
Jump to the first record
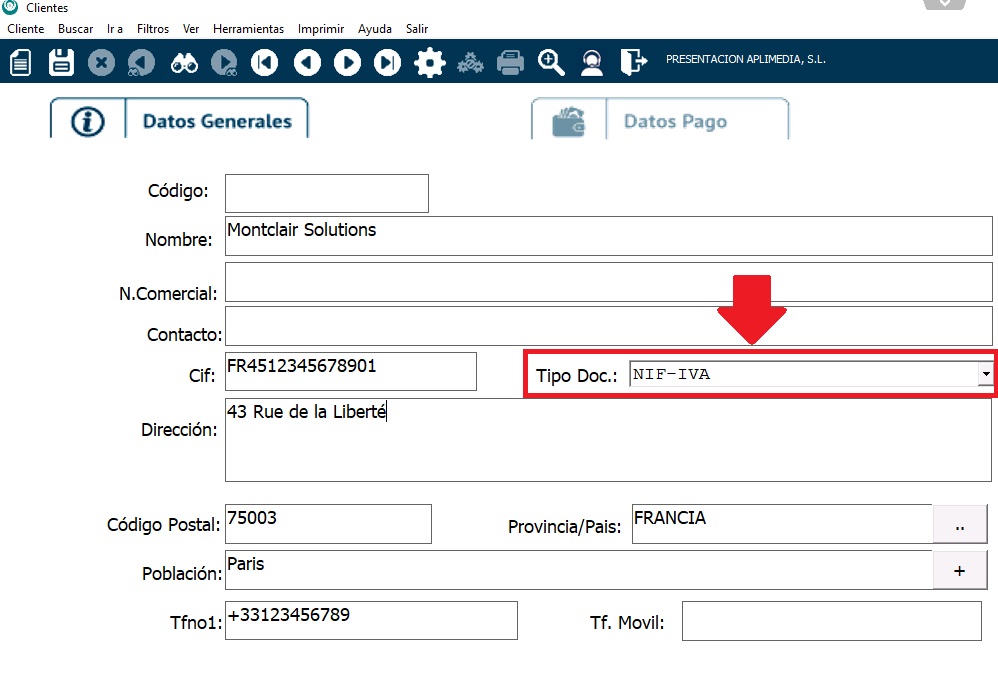(x=264, y=63)
